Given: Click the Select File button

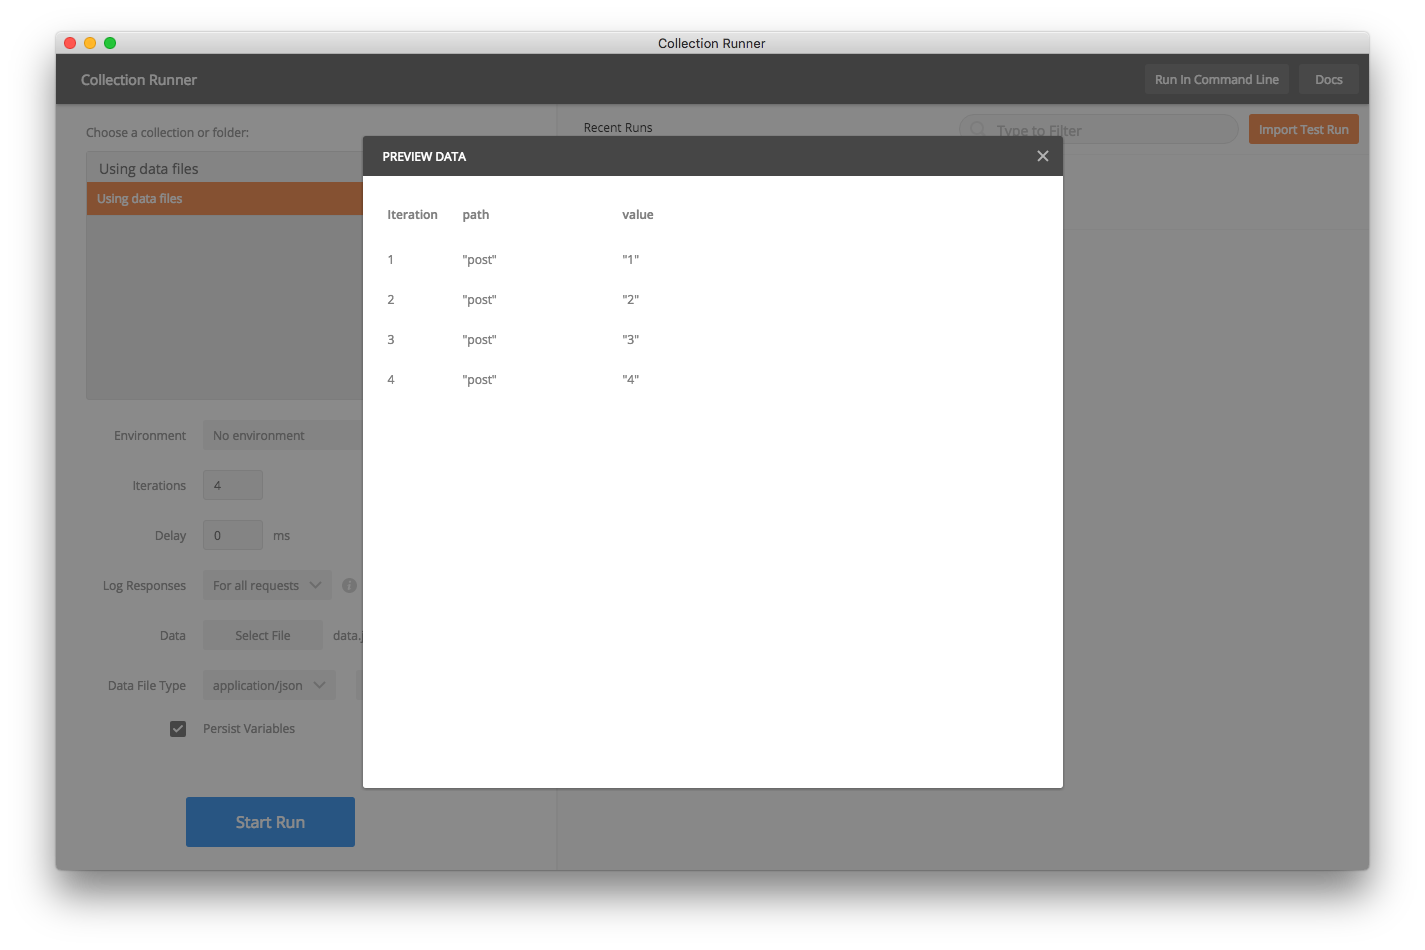Looking at the screenshot, I should click(x=263, y=636).
